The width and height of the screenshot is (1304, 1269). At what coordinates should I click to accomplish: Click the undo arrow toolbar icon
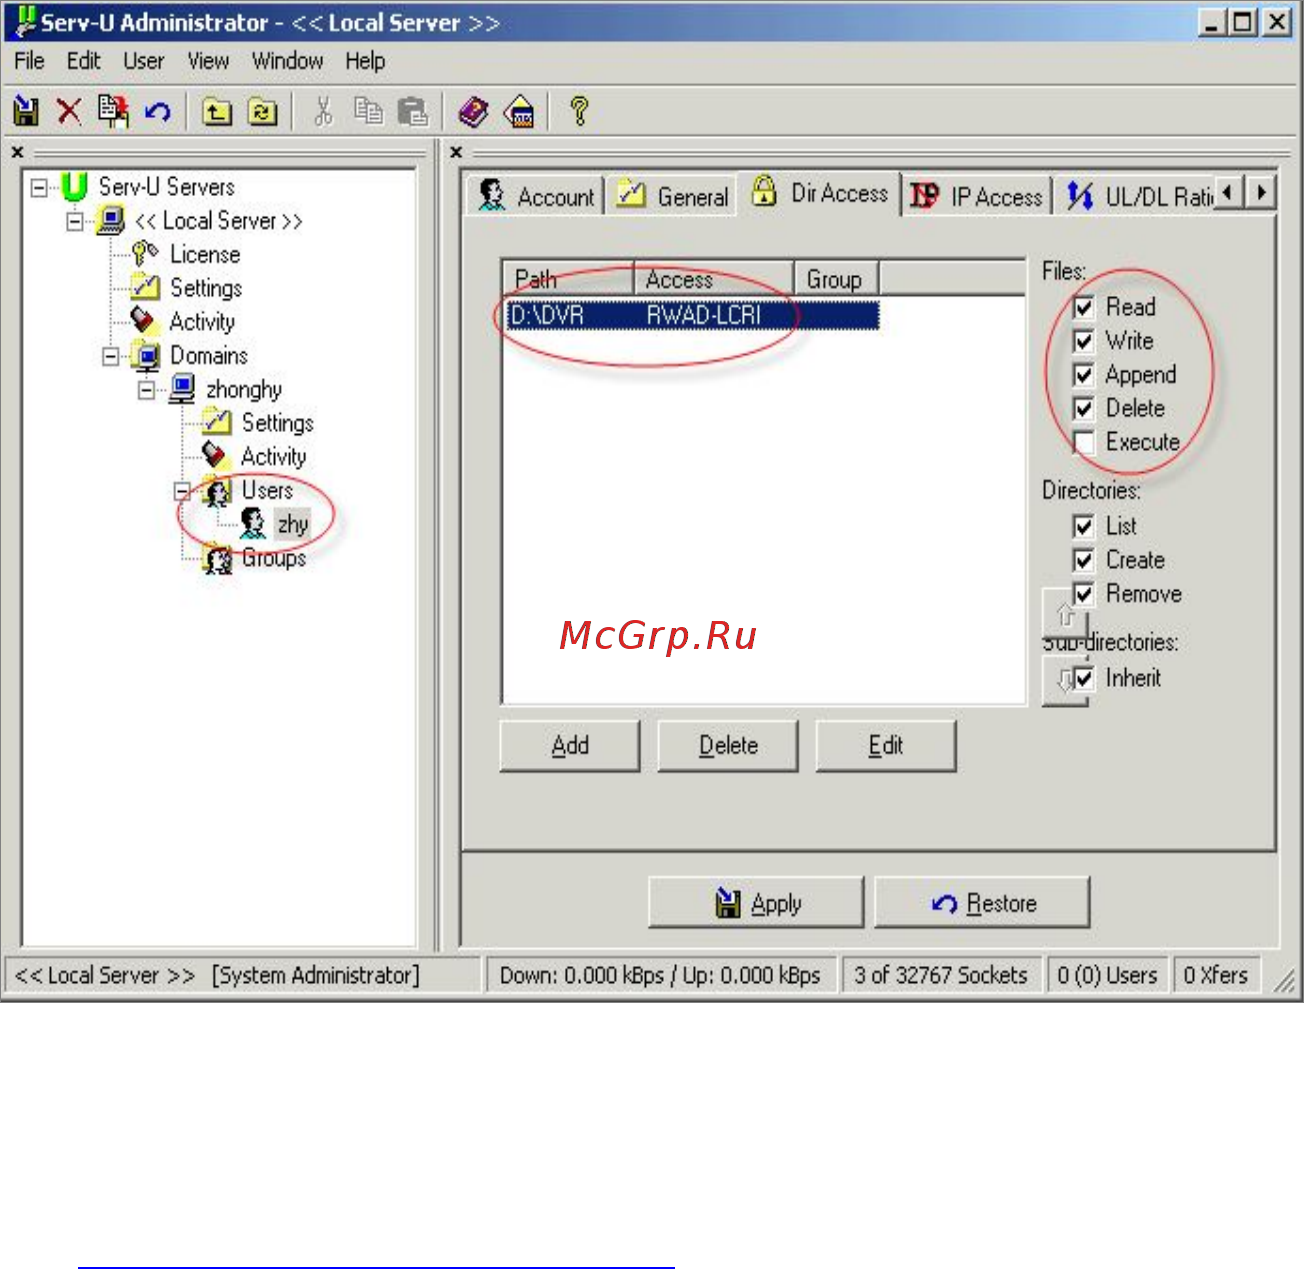click(158, 111)
